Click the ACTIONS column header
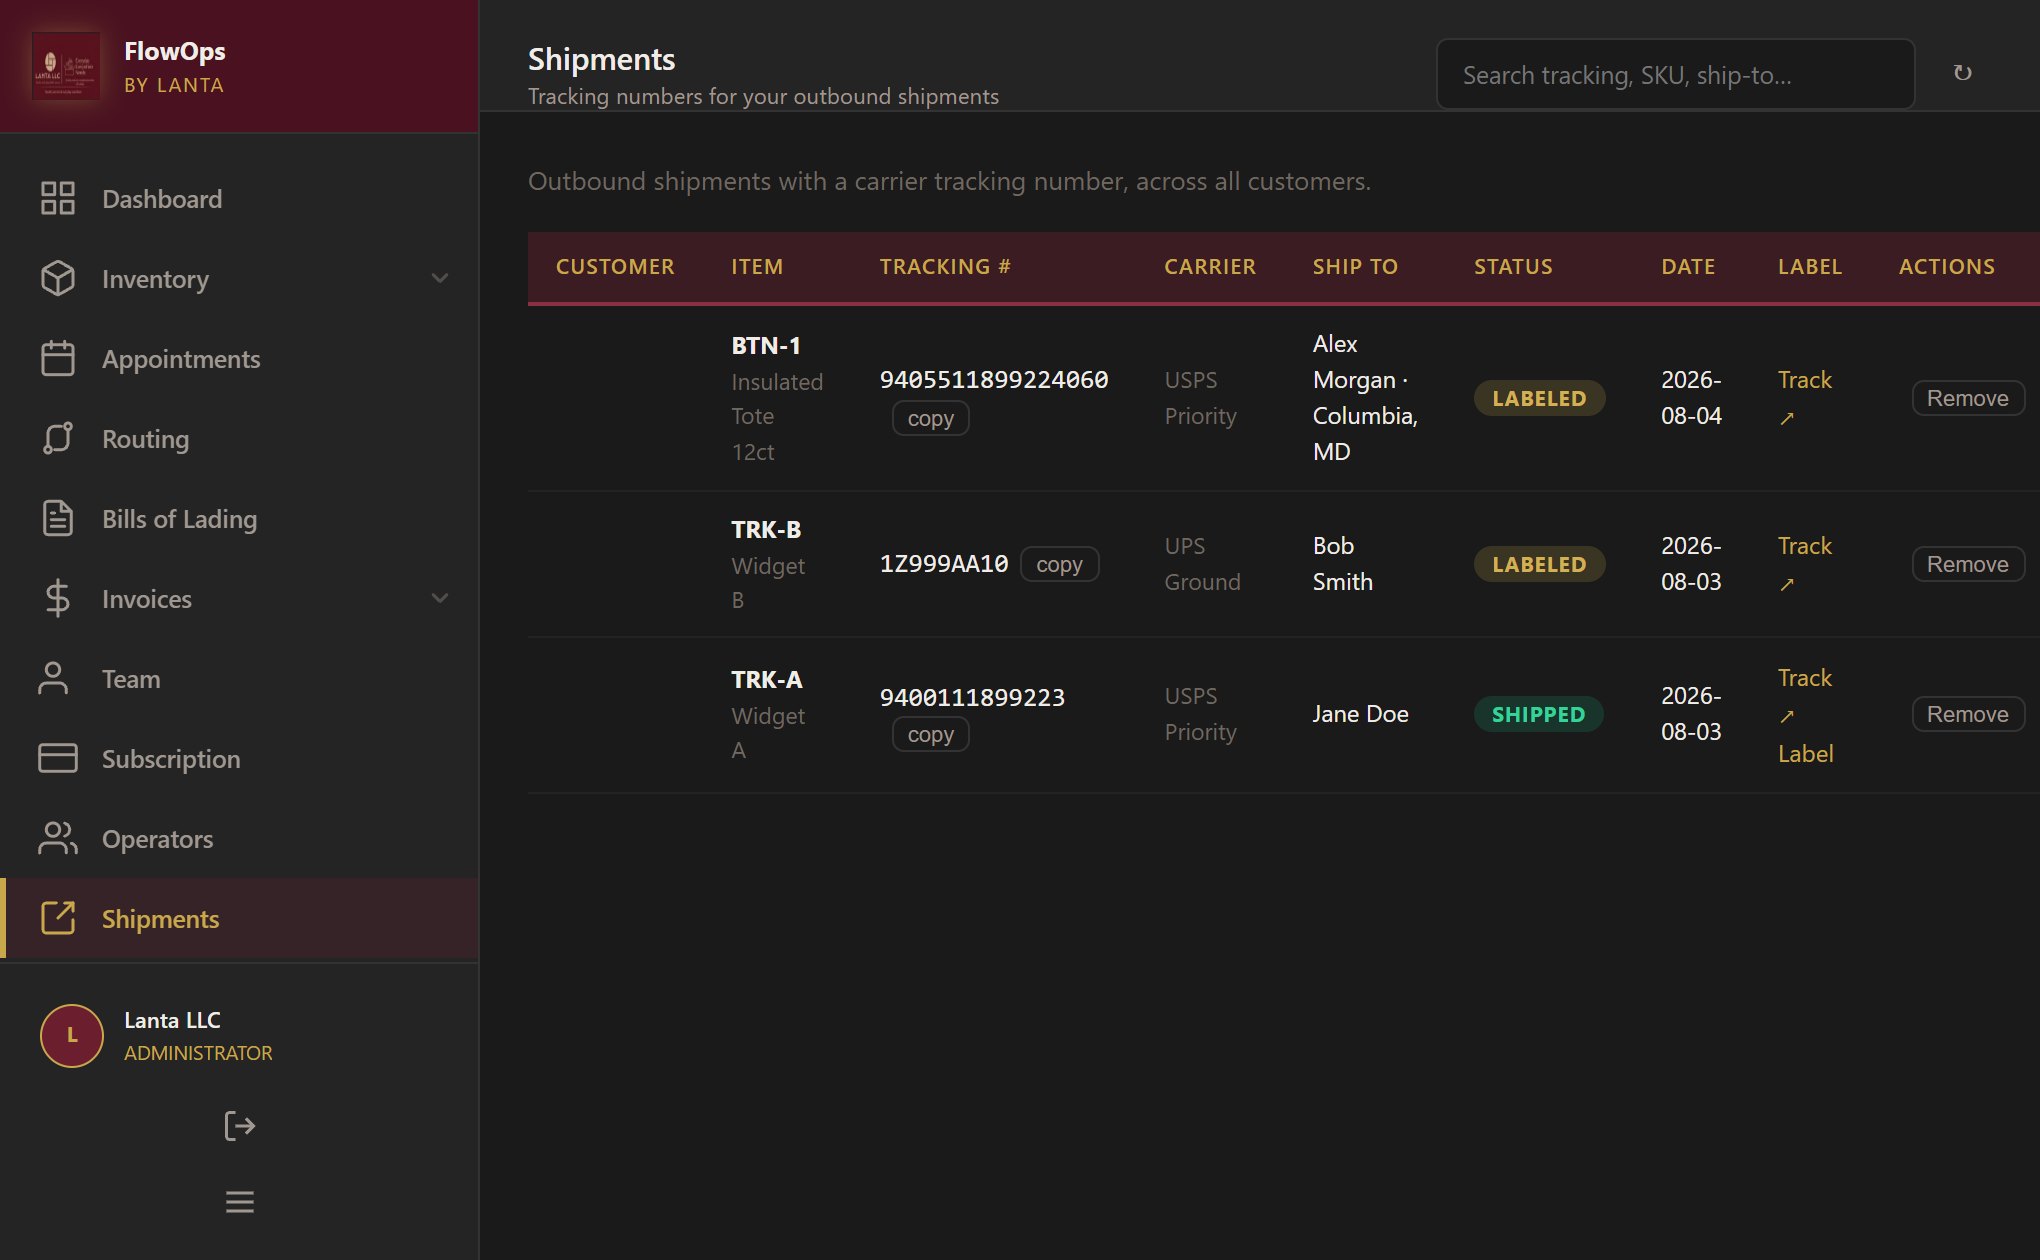2040x1260 pixels. [1947, 267]
